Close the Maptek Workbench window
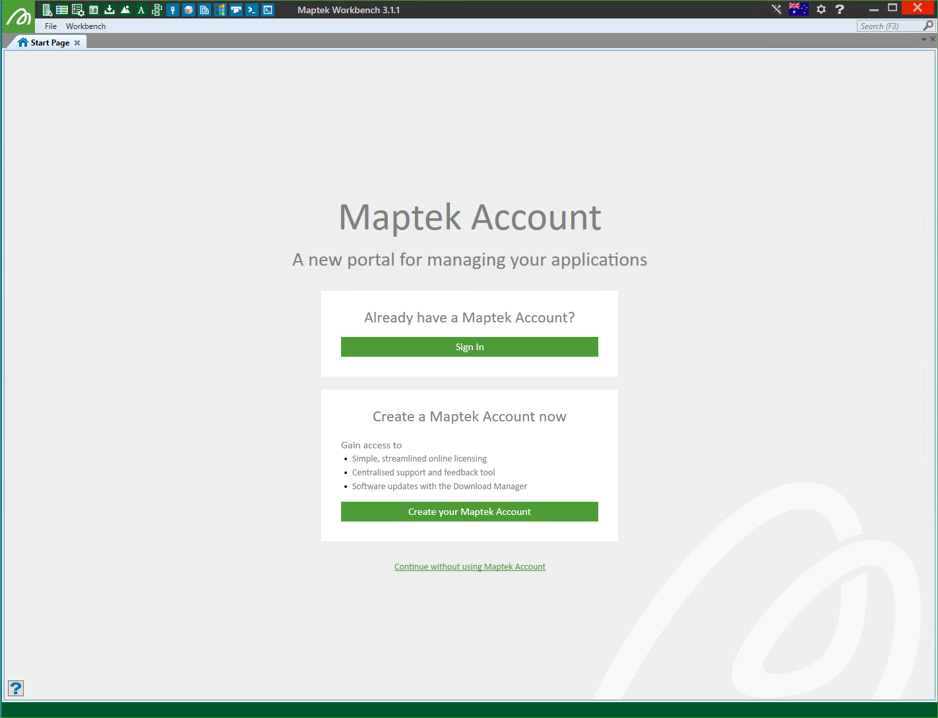This screenshot has height=718, width=938. pyautogui.click(x=918, y=8)
